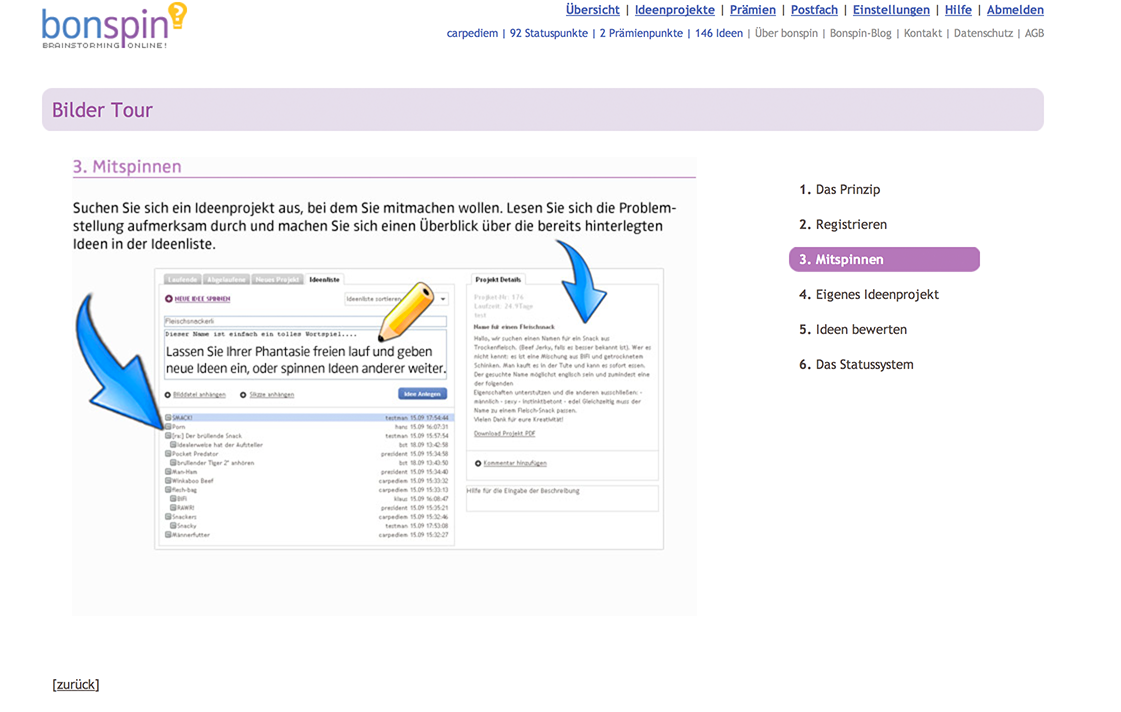
Task: Go to Ideenprojekte in the top navigation
Action: (x=674, y=10)
